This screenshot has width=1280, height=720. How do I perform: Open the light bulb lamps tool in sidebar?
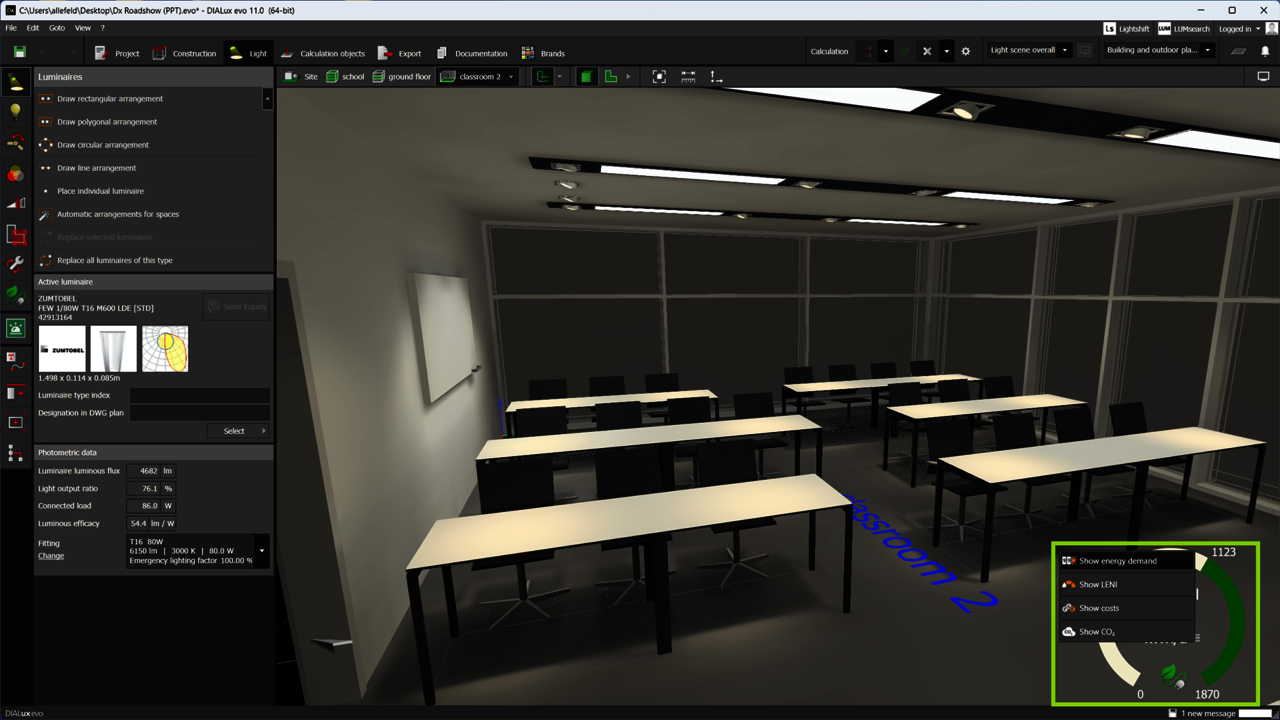[16, 111]
